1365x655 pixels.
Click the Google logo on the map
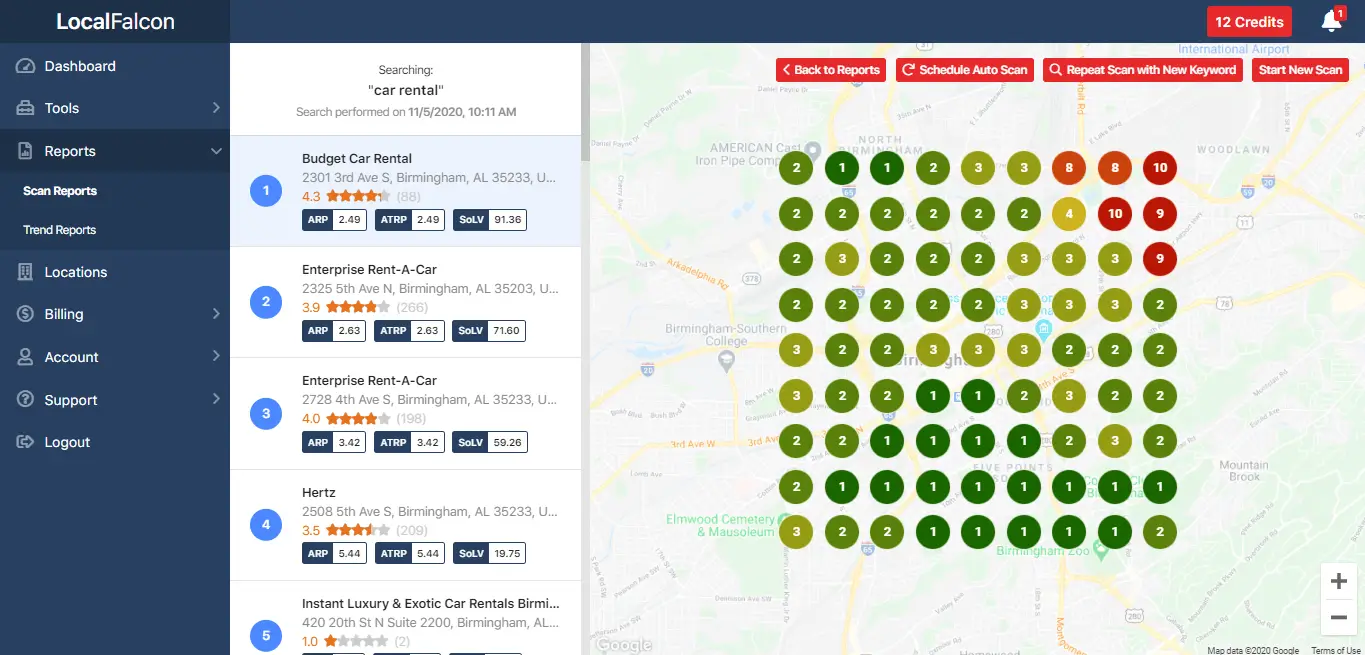pos(623,645)
